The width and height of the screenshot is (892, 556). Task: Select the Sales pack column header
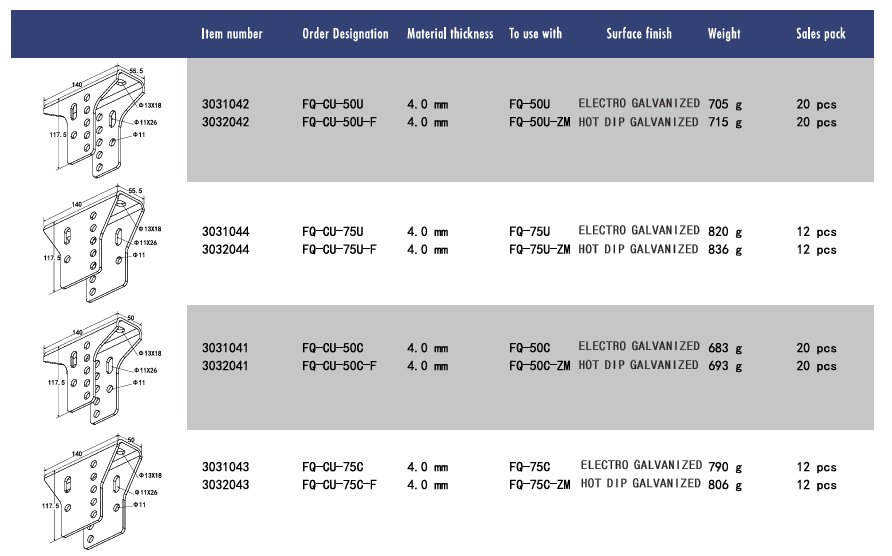pos(820,34)
